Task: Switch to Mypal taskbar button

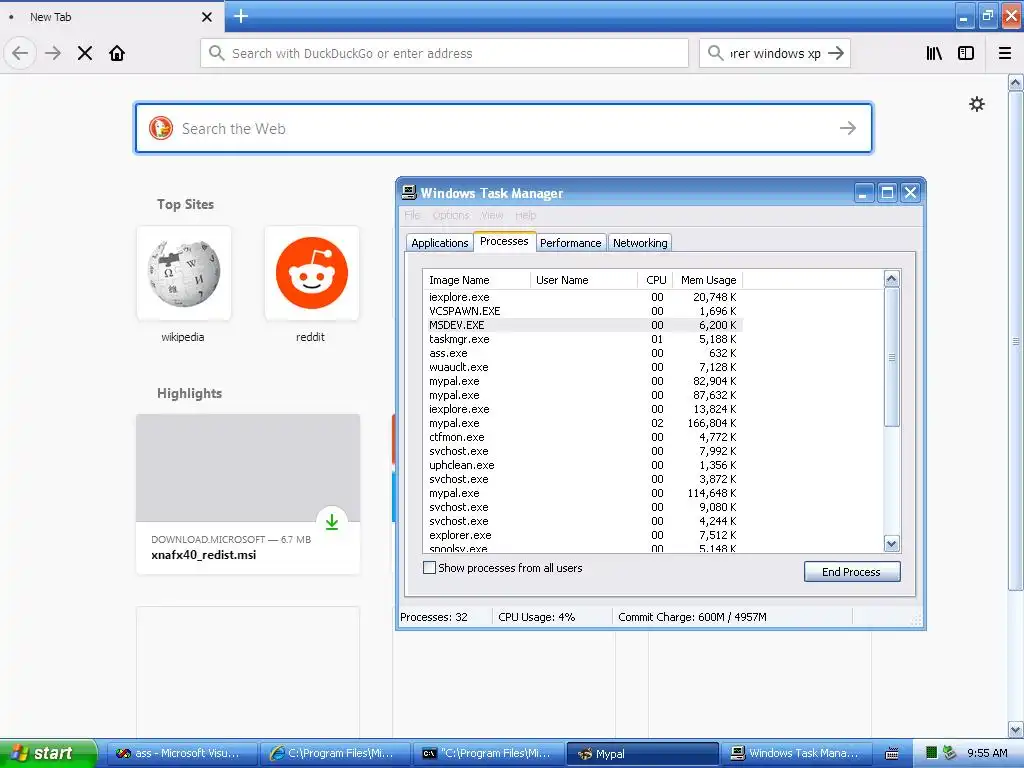Action: click(x=643, y=753)
